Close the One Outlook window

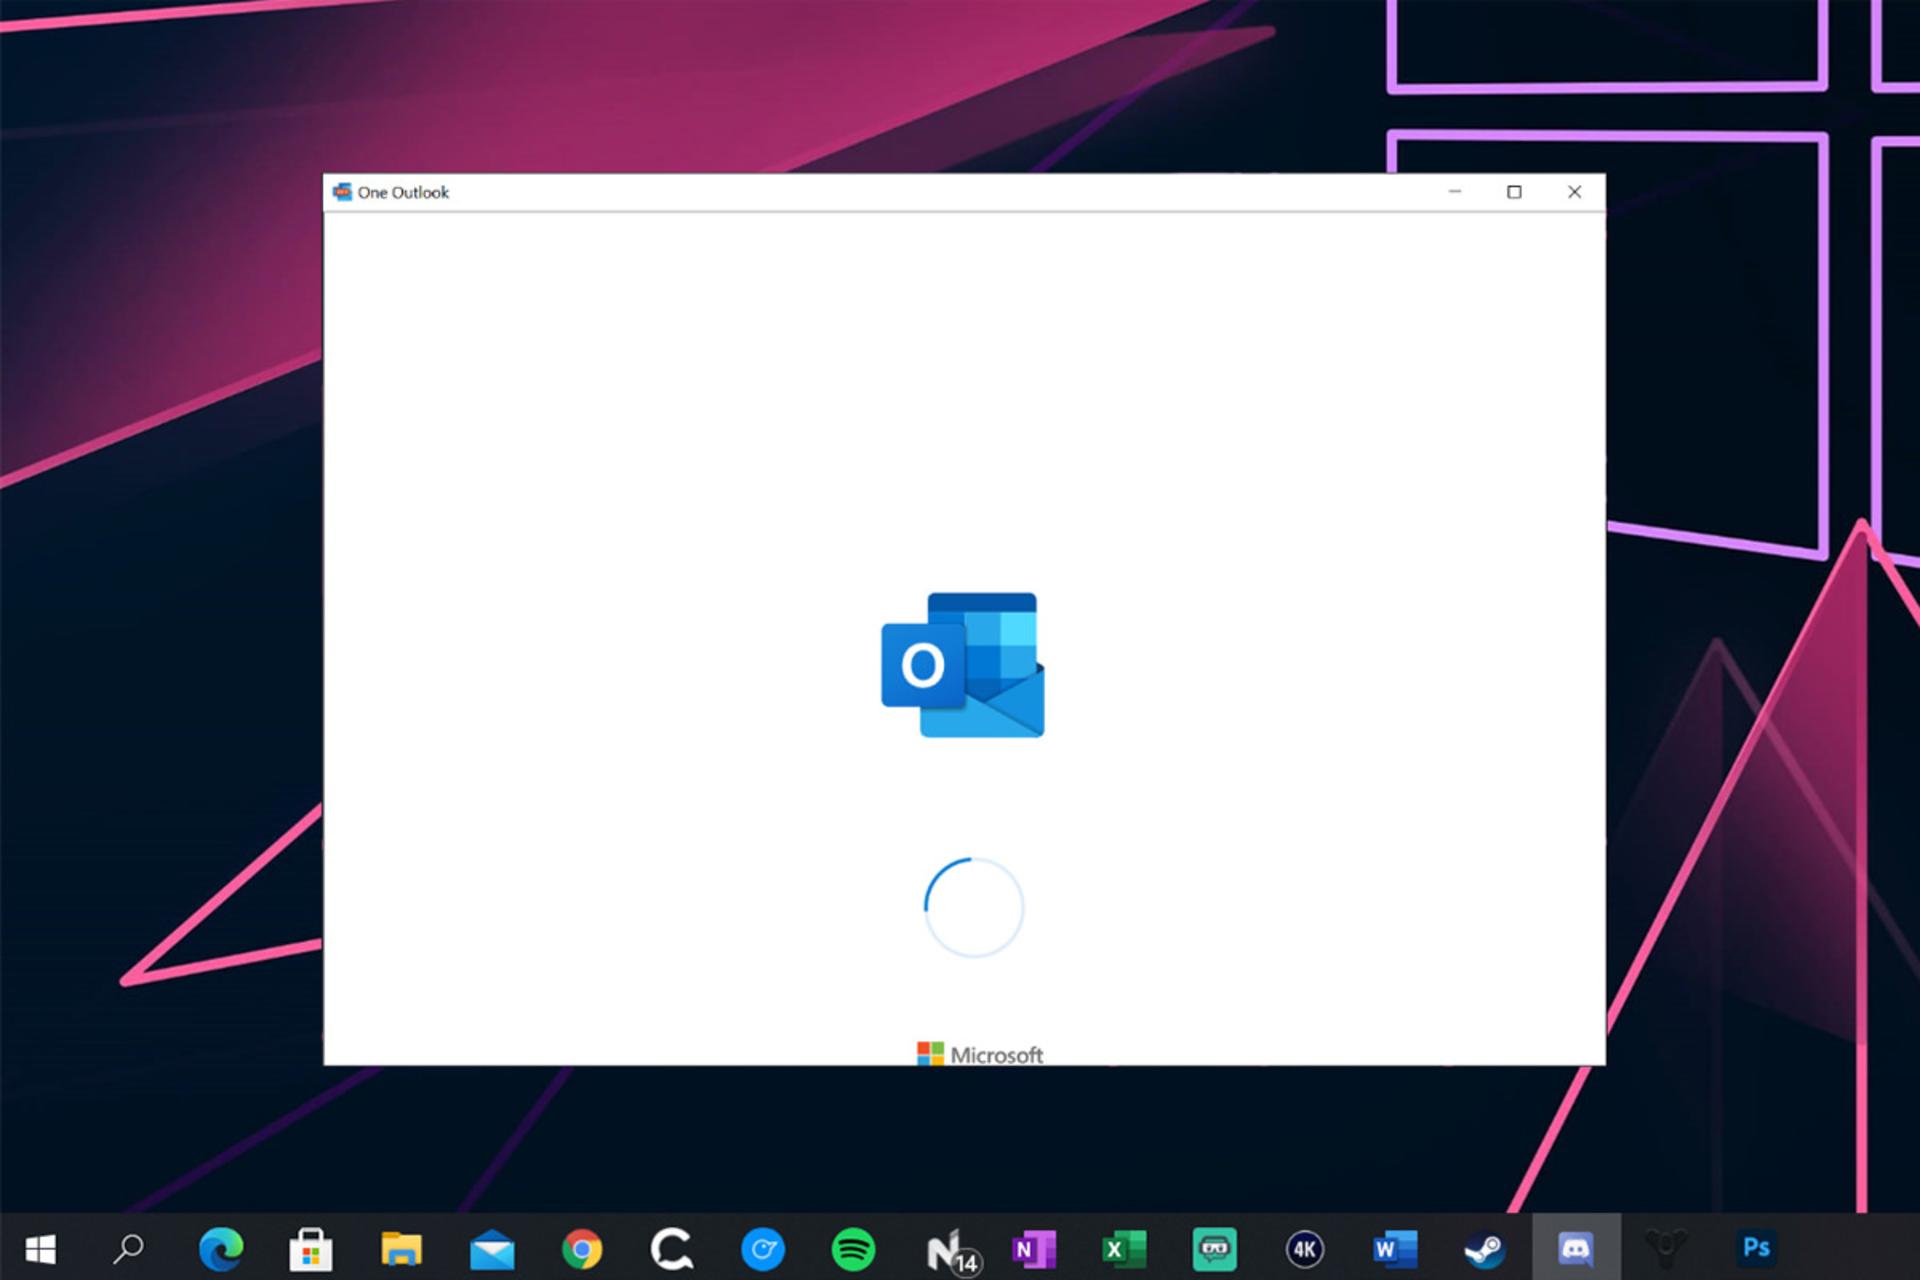pyautogui.click(x=1574, y=192)
